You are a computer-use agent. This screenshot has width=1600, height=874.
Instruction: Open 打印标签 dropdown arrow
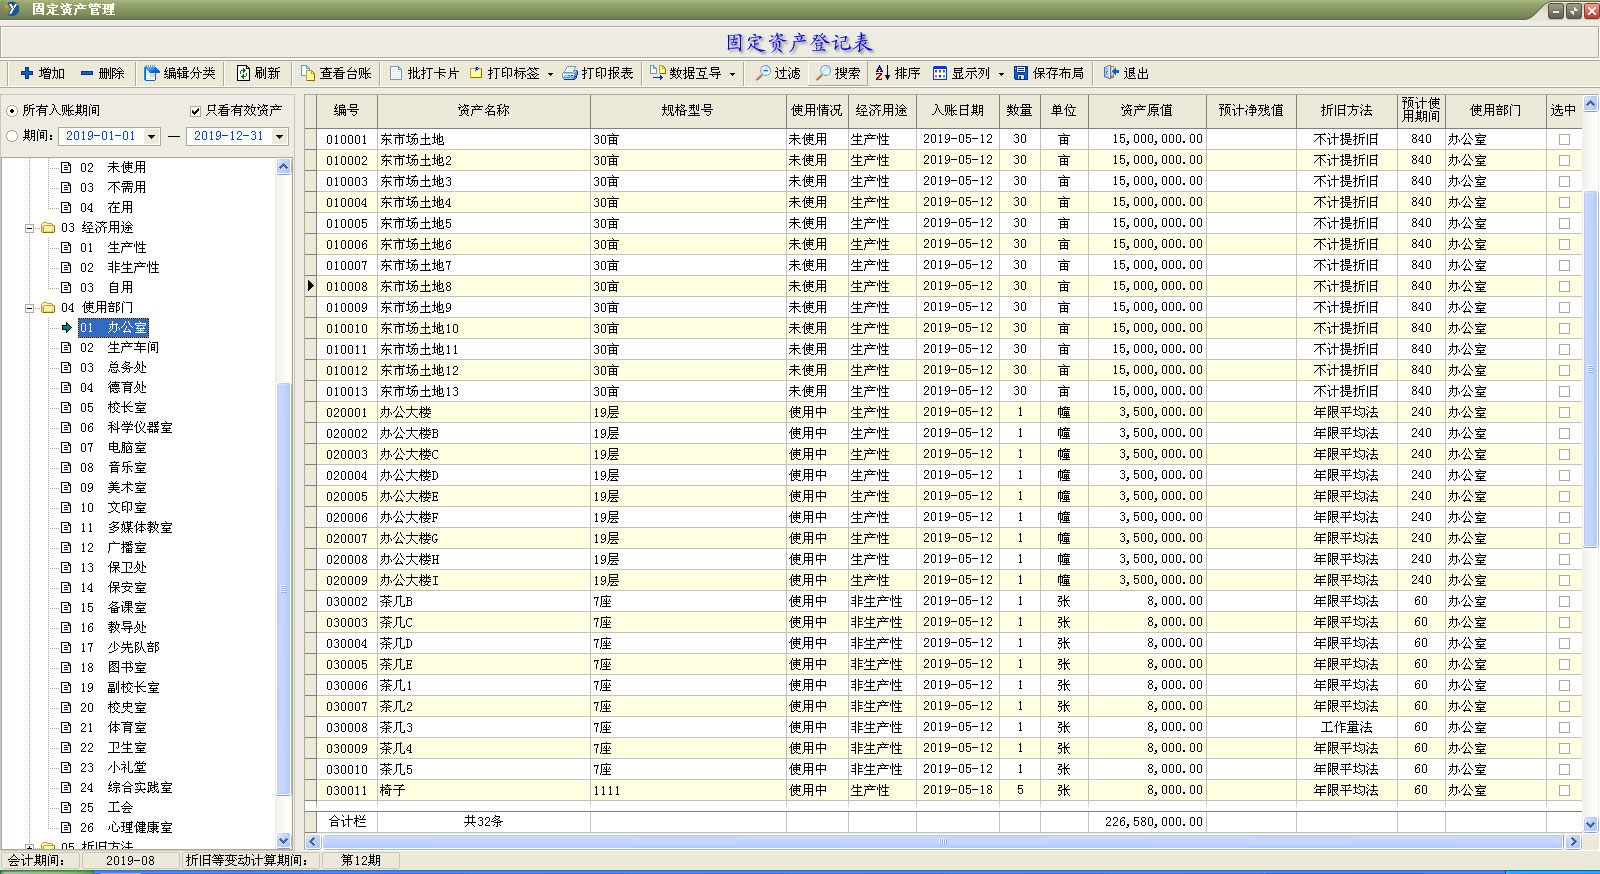click(x=550, y=74)
